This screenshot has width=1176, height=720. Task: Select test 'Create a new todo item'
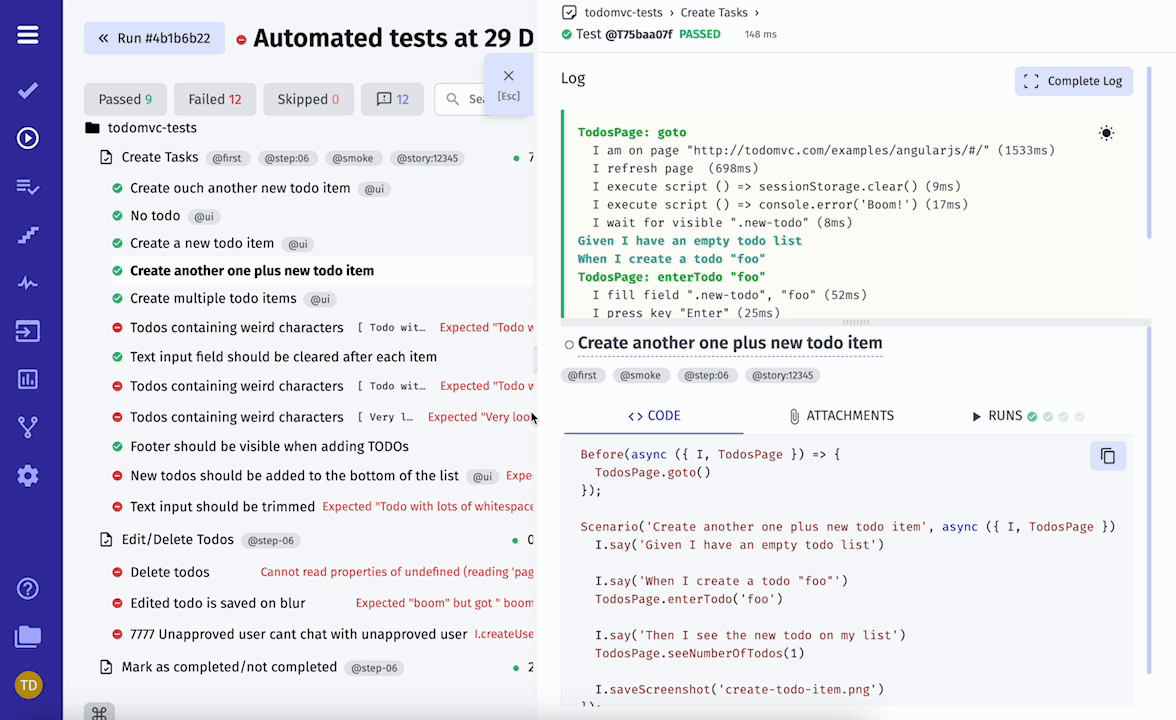click(x=202, y=243)
